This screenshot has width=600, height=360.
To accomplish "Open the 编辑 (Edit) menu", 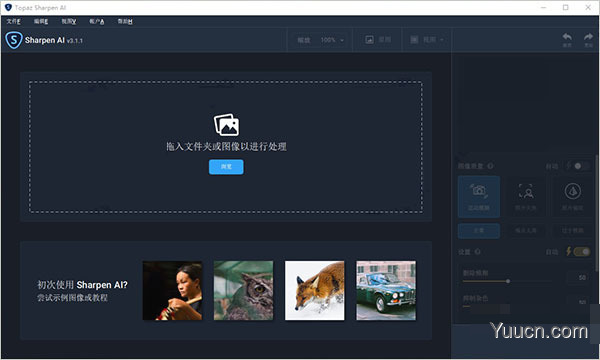I will [41, 21].
